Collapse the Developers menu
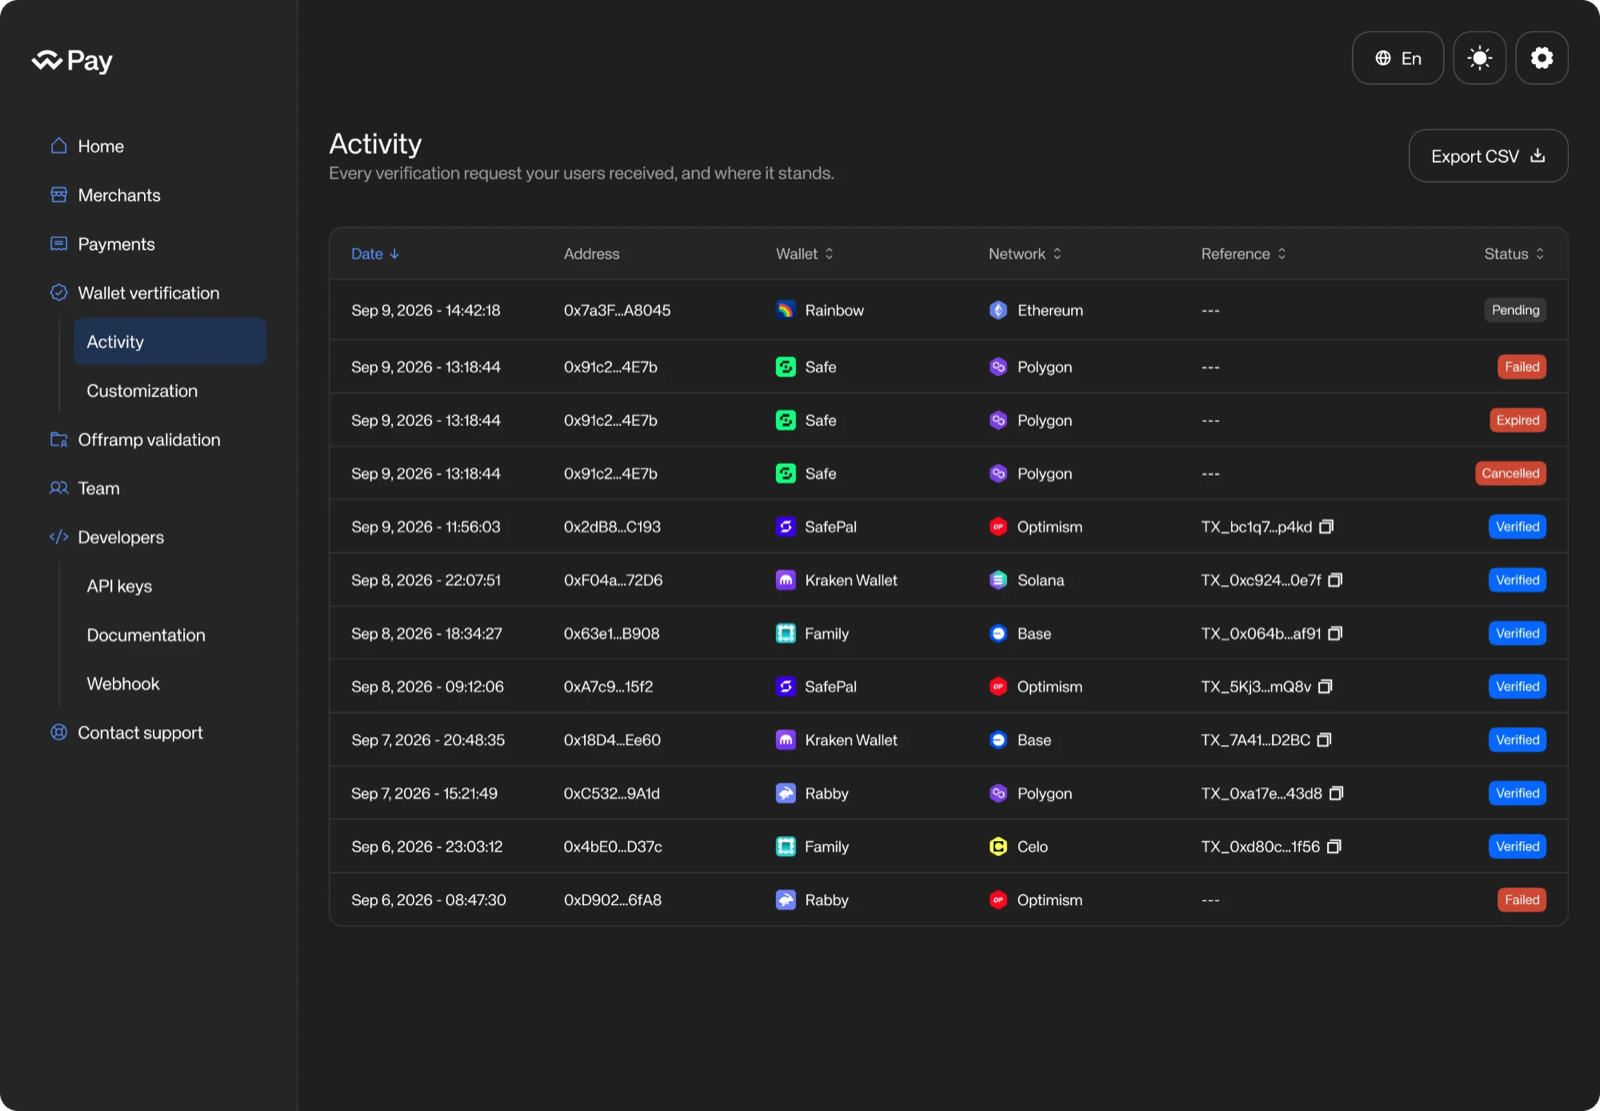This screenshot has height=1111, width=1600. pos(121,538)
